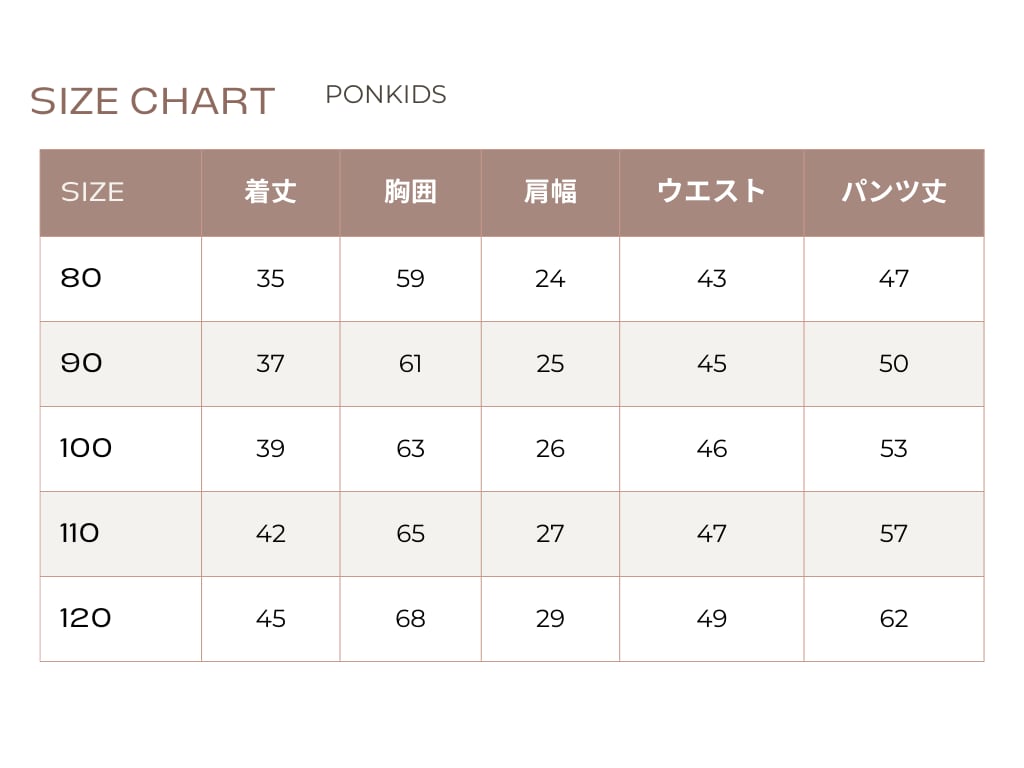This screenshot has width=1024, height=768.
Task: Click the size 110 row label
Action: tap(80, 533)
